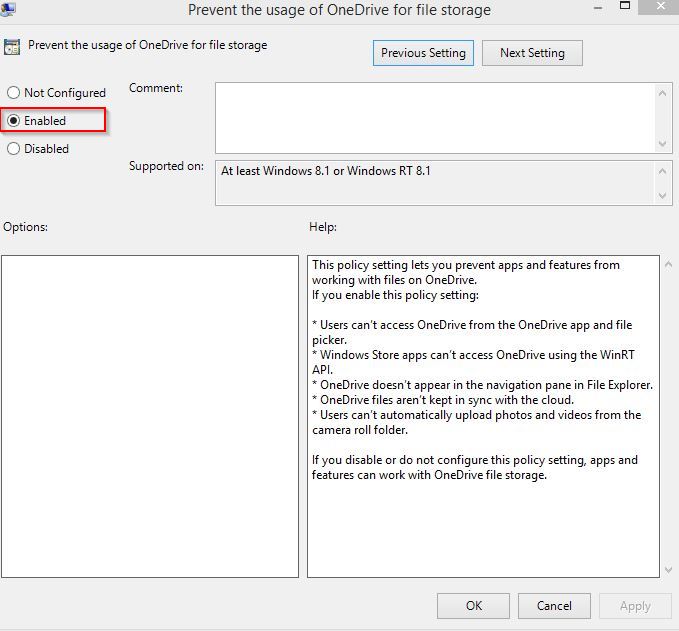The height and width of the screenshot is (631, 679).
Task: Confirm with the OK button
Action: (x=473, y=605)
